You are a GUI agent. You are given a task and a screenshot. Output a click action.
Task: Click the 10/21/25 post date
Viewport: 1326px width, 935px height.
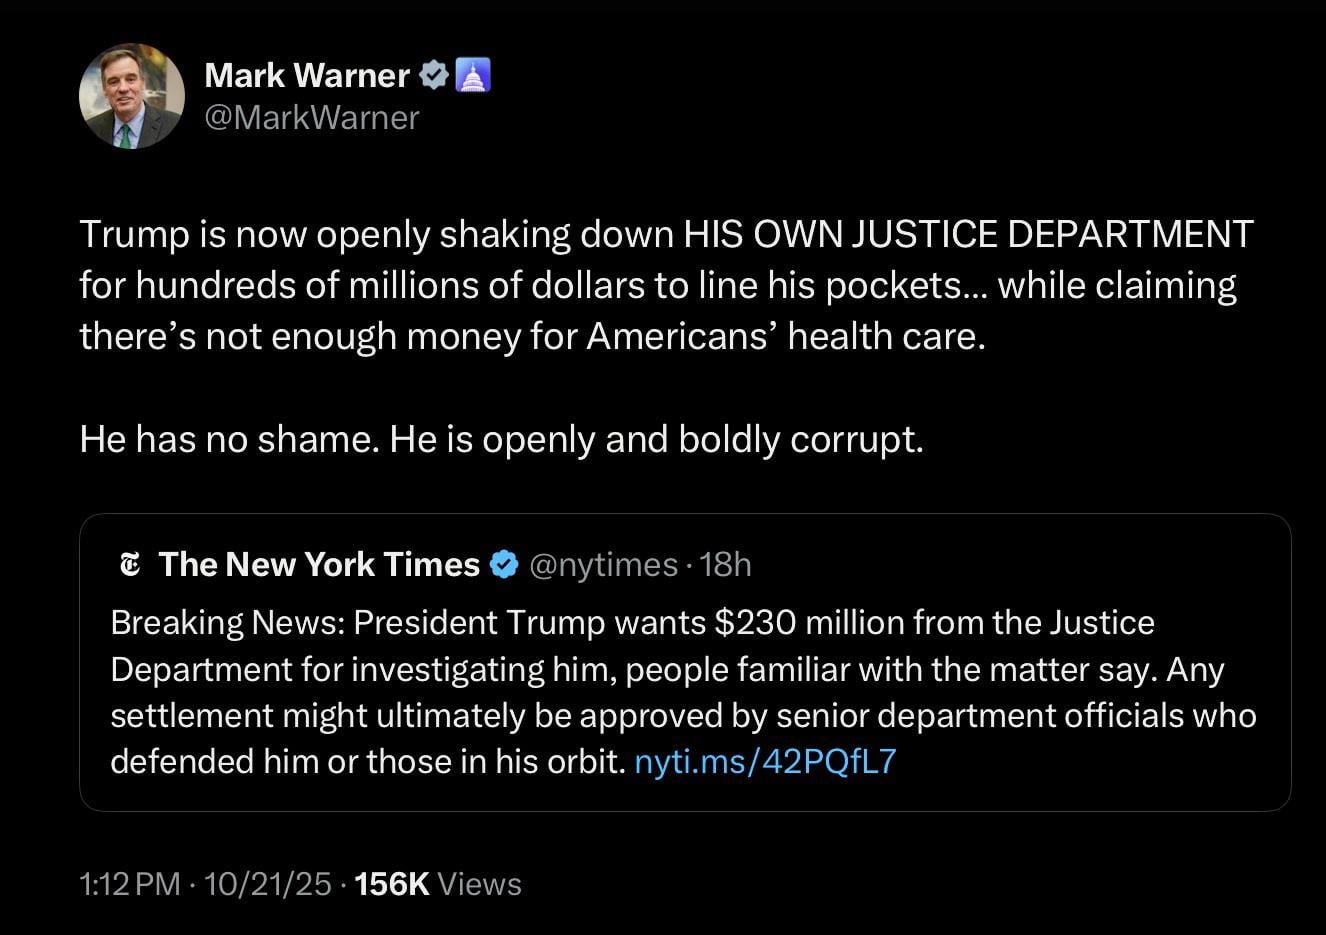267,884
